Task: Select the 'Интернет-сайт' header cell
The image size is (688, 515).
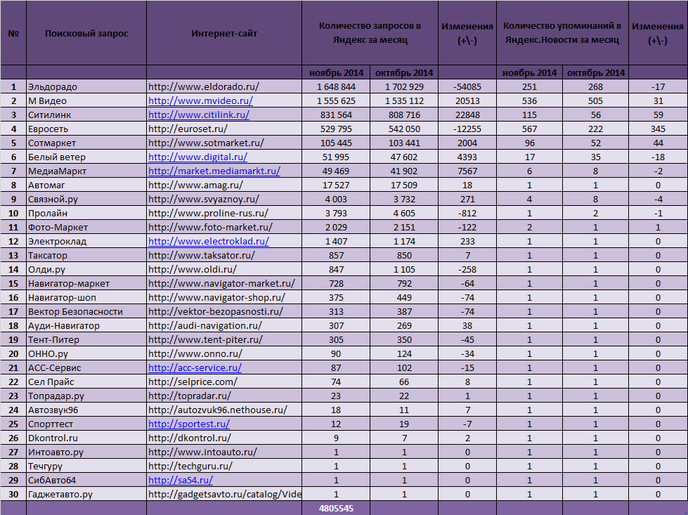Action: pyautogui.click(x=224, y=33)
